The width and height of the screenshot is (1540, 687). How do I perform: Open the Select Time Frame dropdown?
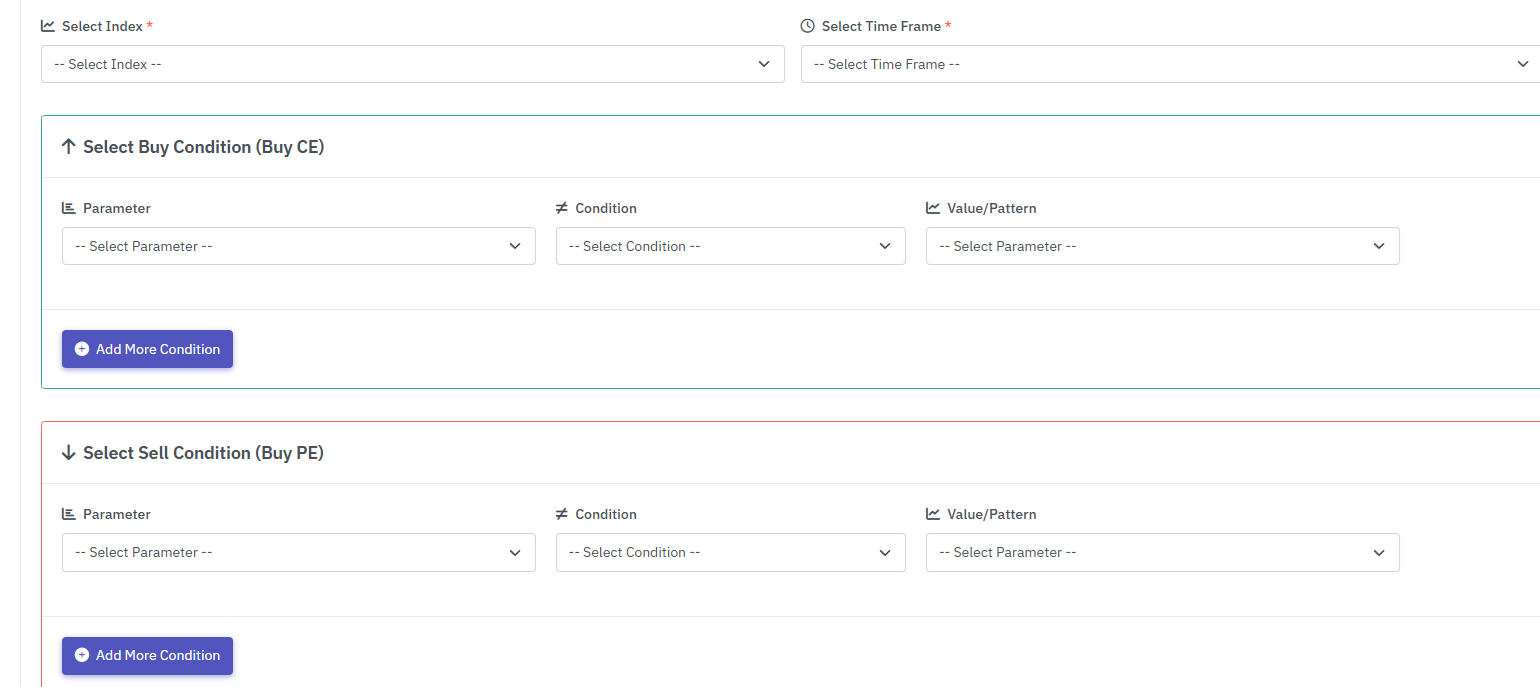click(x=1170, y=63)
